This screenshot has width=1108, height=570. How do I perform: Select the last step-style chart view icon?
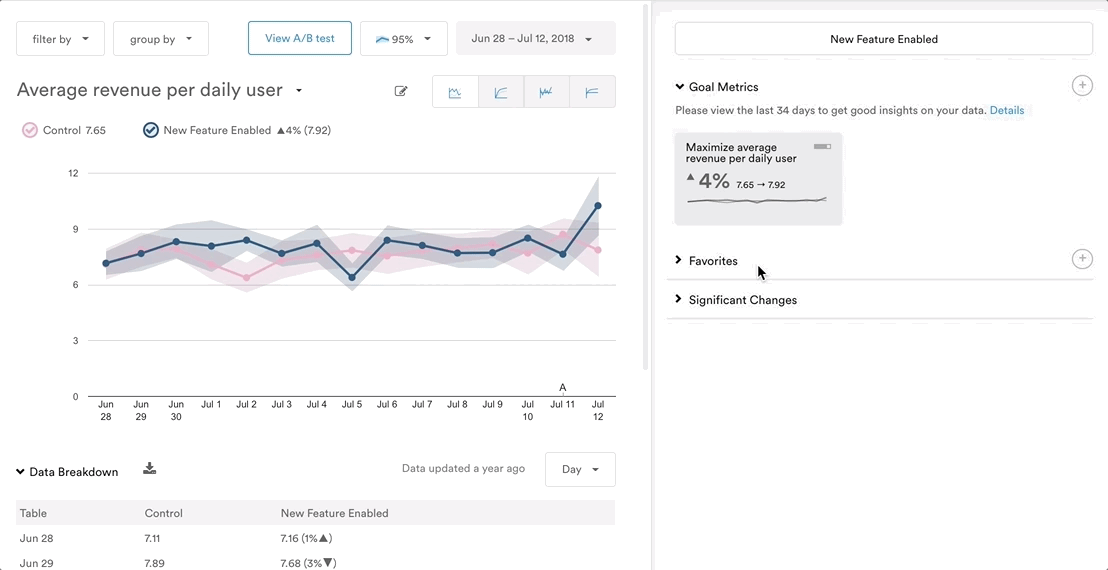click(592, 92)
